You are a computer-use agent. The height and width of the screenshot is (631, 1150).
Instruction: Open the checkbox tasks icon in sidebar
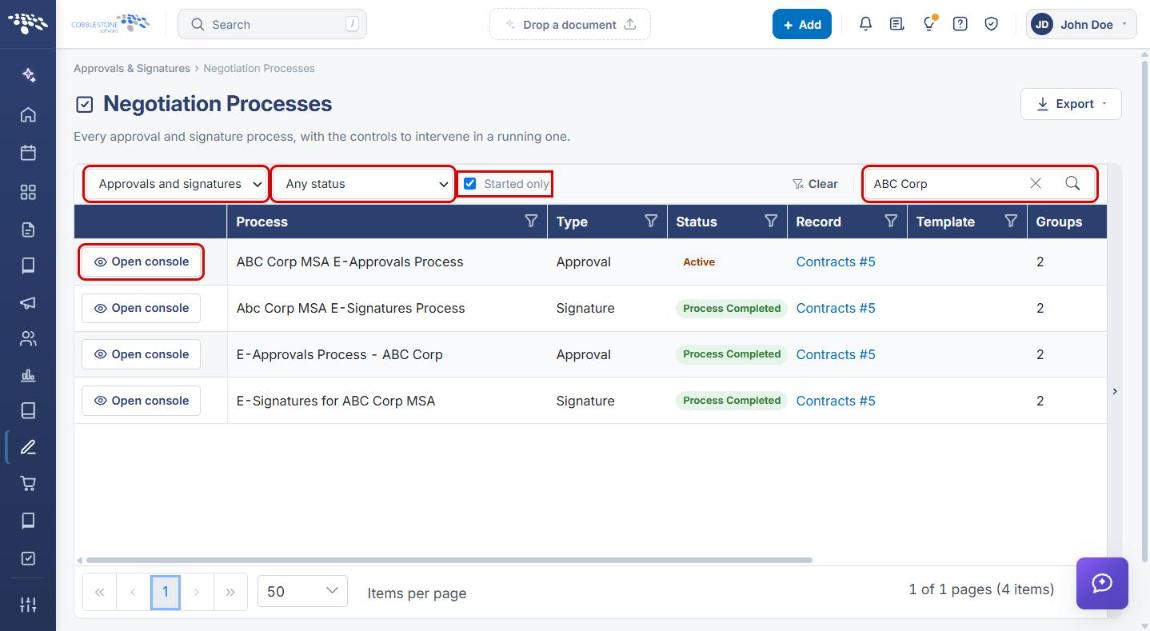pyautogui.click(x=28, y=558)
